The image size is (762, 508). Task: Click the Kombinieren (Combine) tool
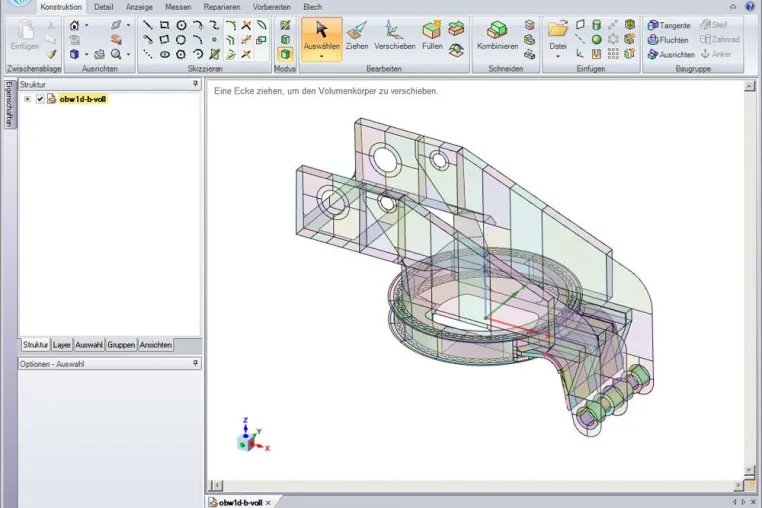coord(497,35)
